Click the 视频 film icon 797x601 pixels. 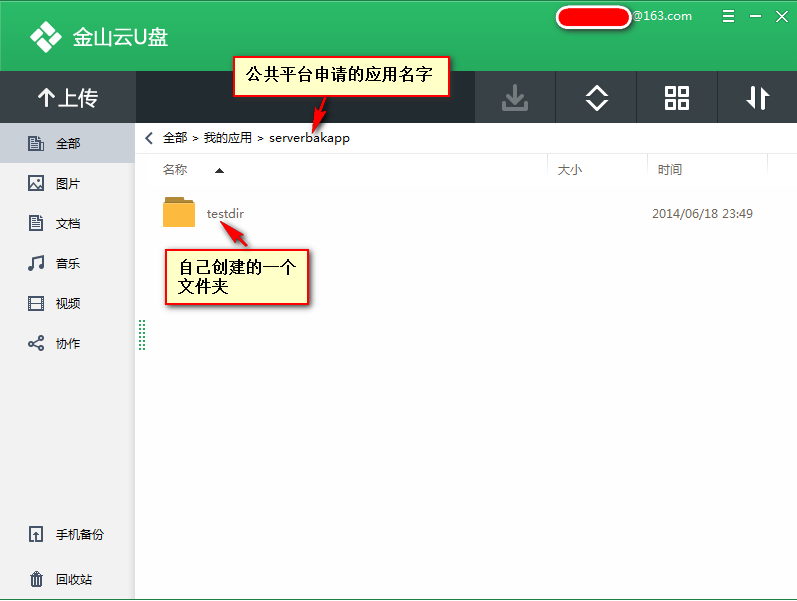point(36,304)
